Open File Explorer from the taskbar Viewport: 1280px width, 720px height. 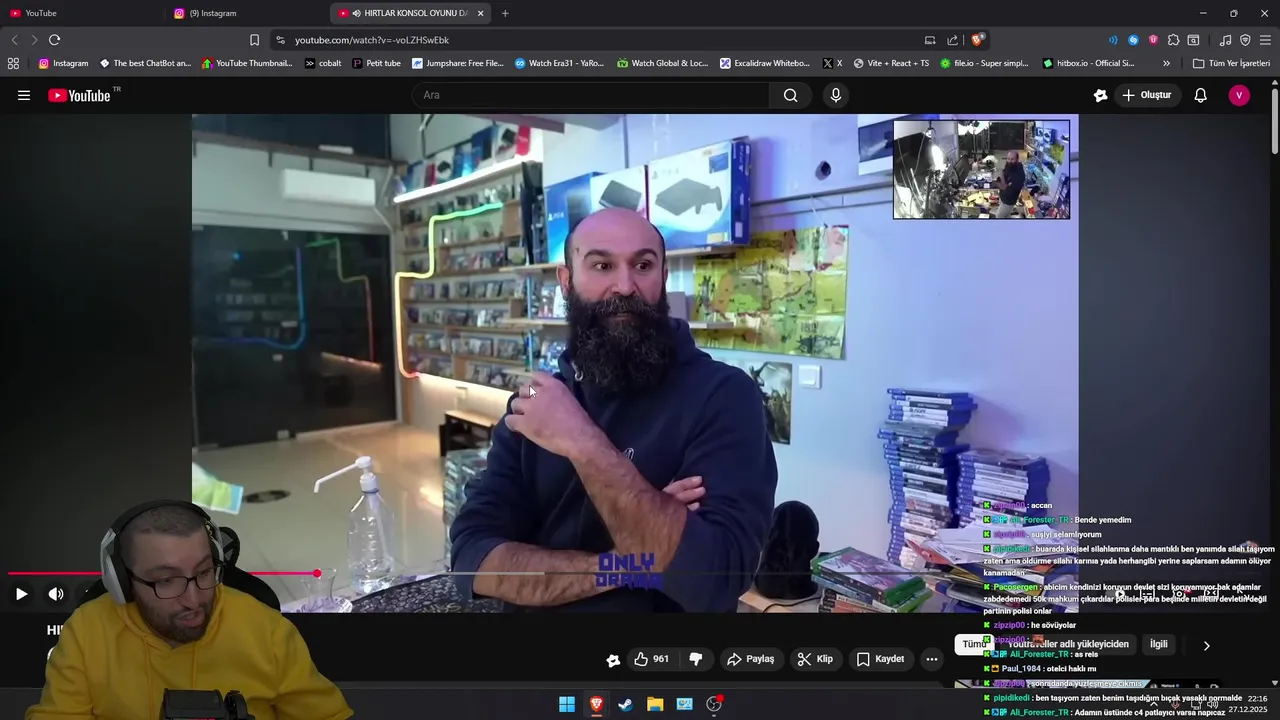click(x=655, y=704)
